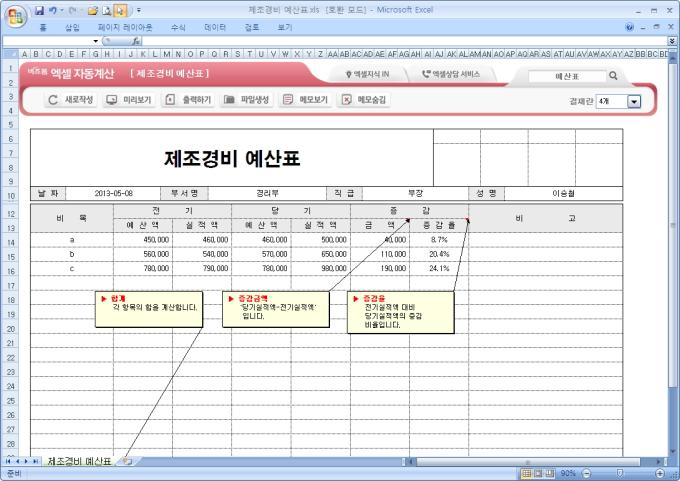Jump to first sheet with navigation arrow
The image size is (680, 481).
(x=8, y=461)
